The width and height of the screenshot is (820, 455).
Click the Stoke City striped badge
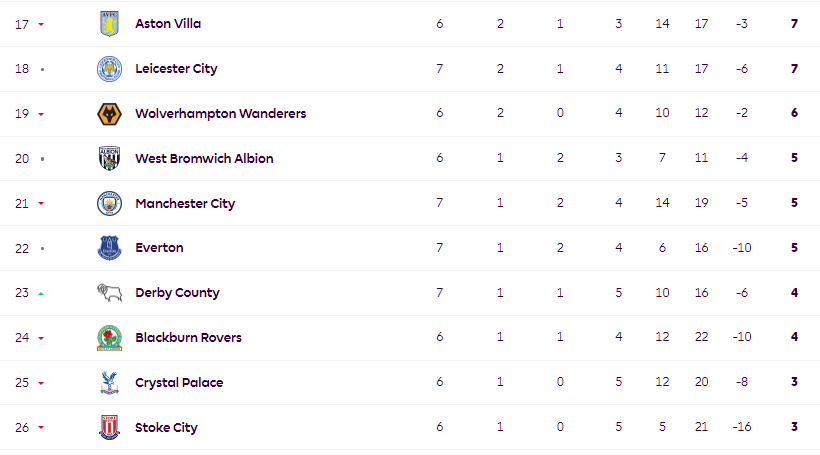(109, 427)
